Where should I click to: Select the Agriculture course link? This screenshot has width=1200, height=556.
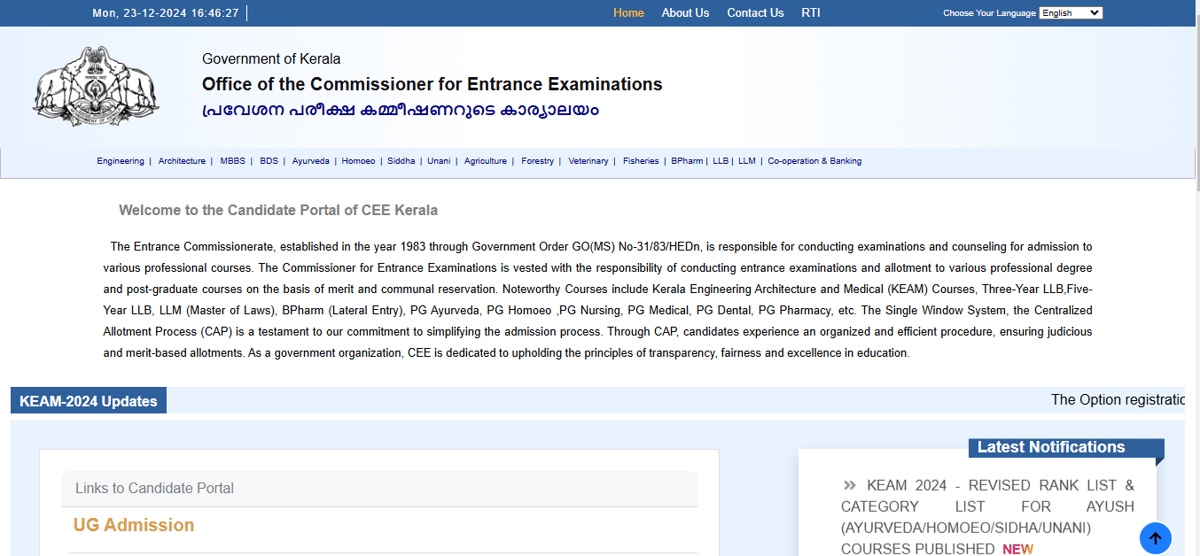pos(486,161)
